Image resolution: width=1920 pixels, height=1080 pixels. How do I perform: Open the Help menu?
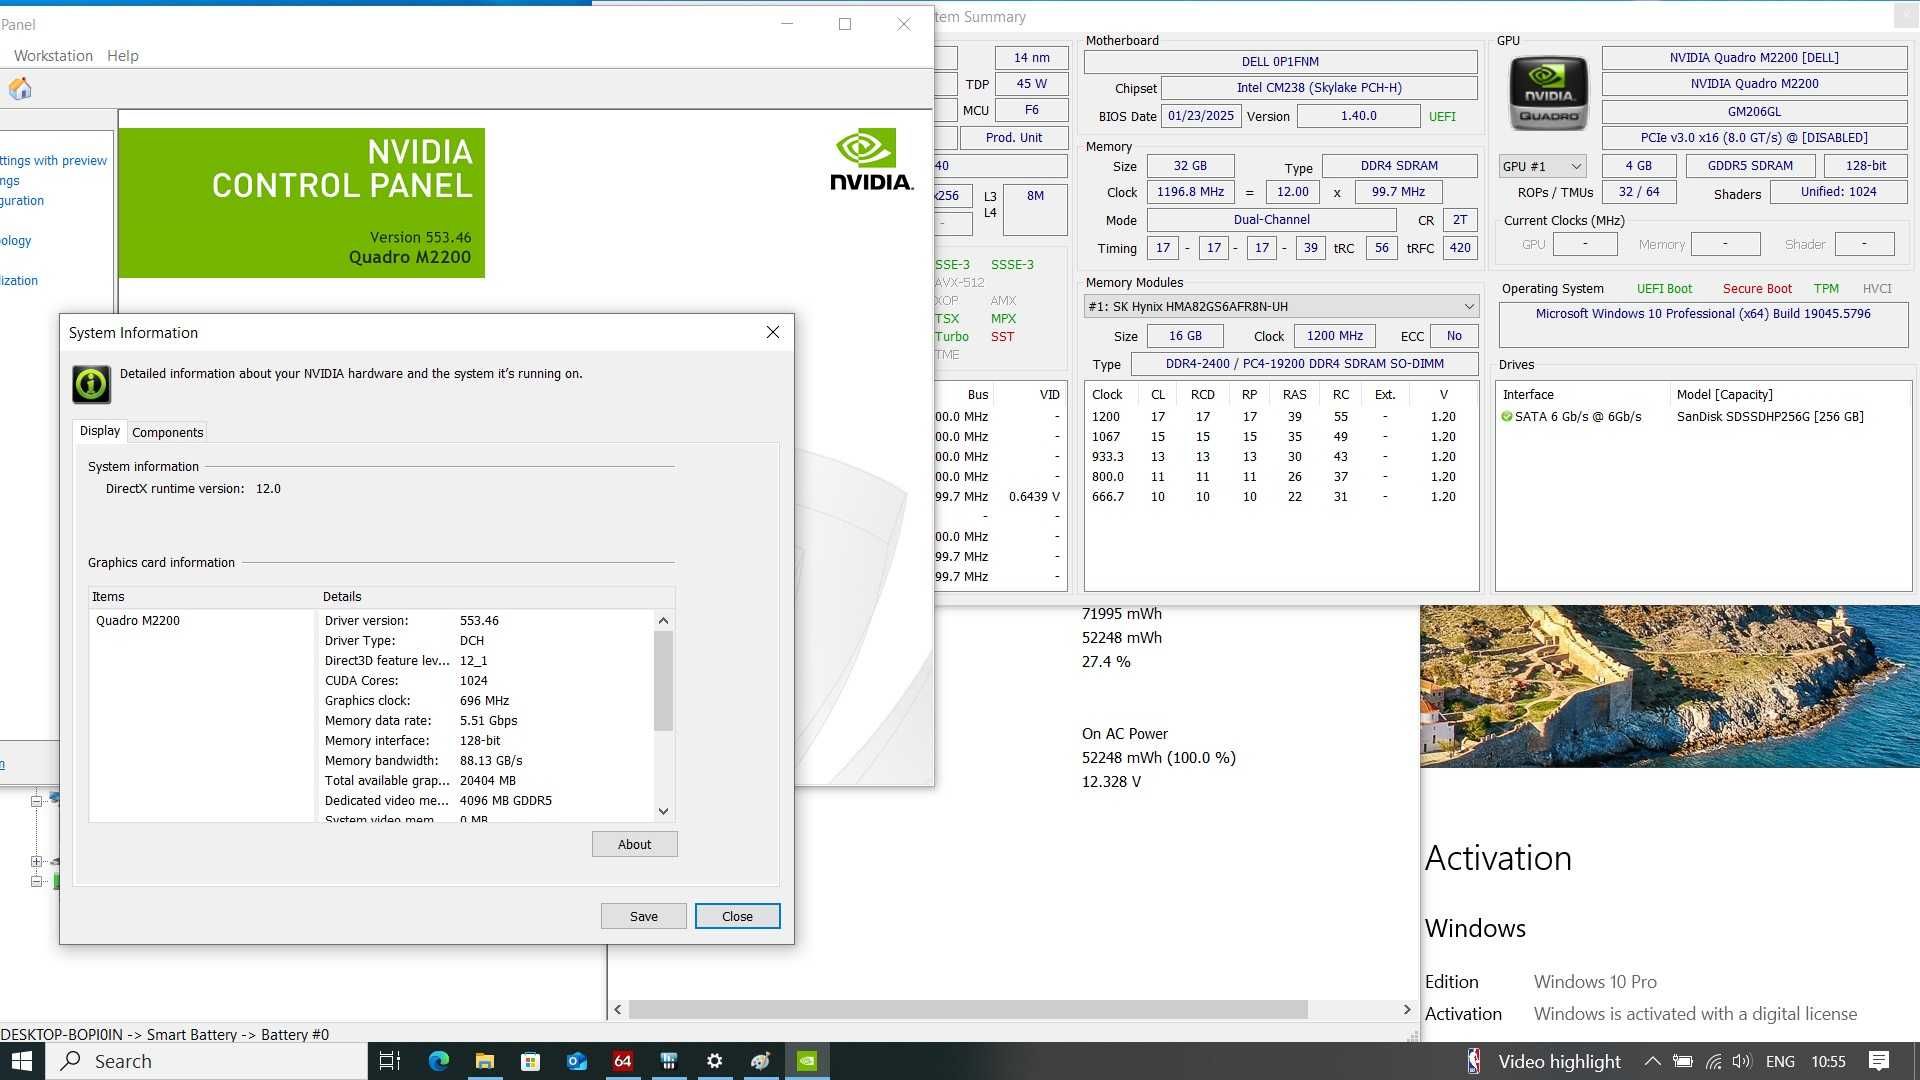123,56
